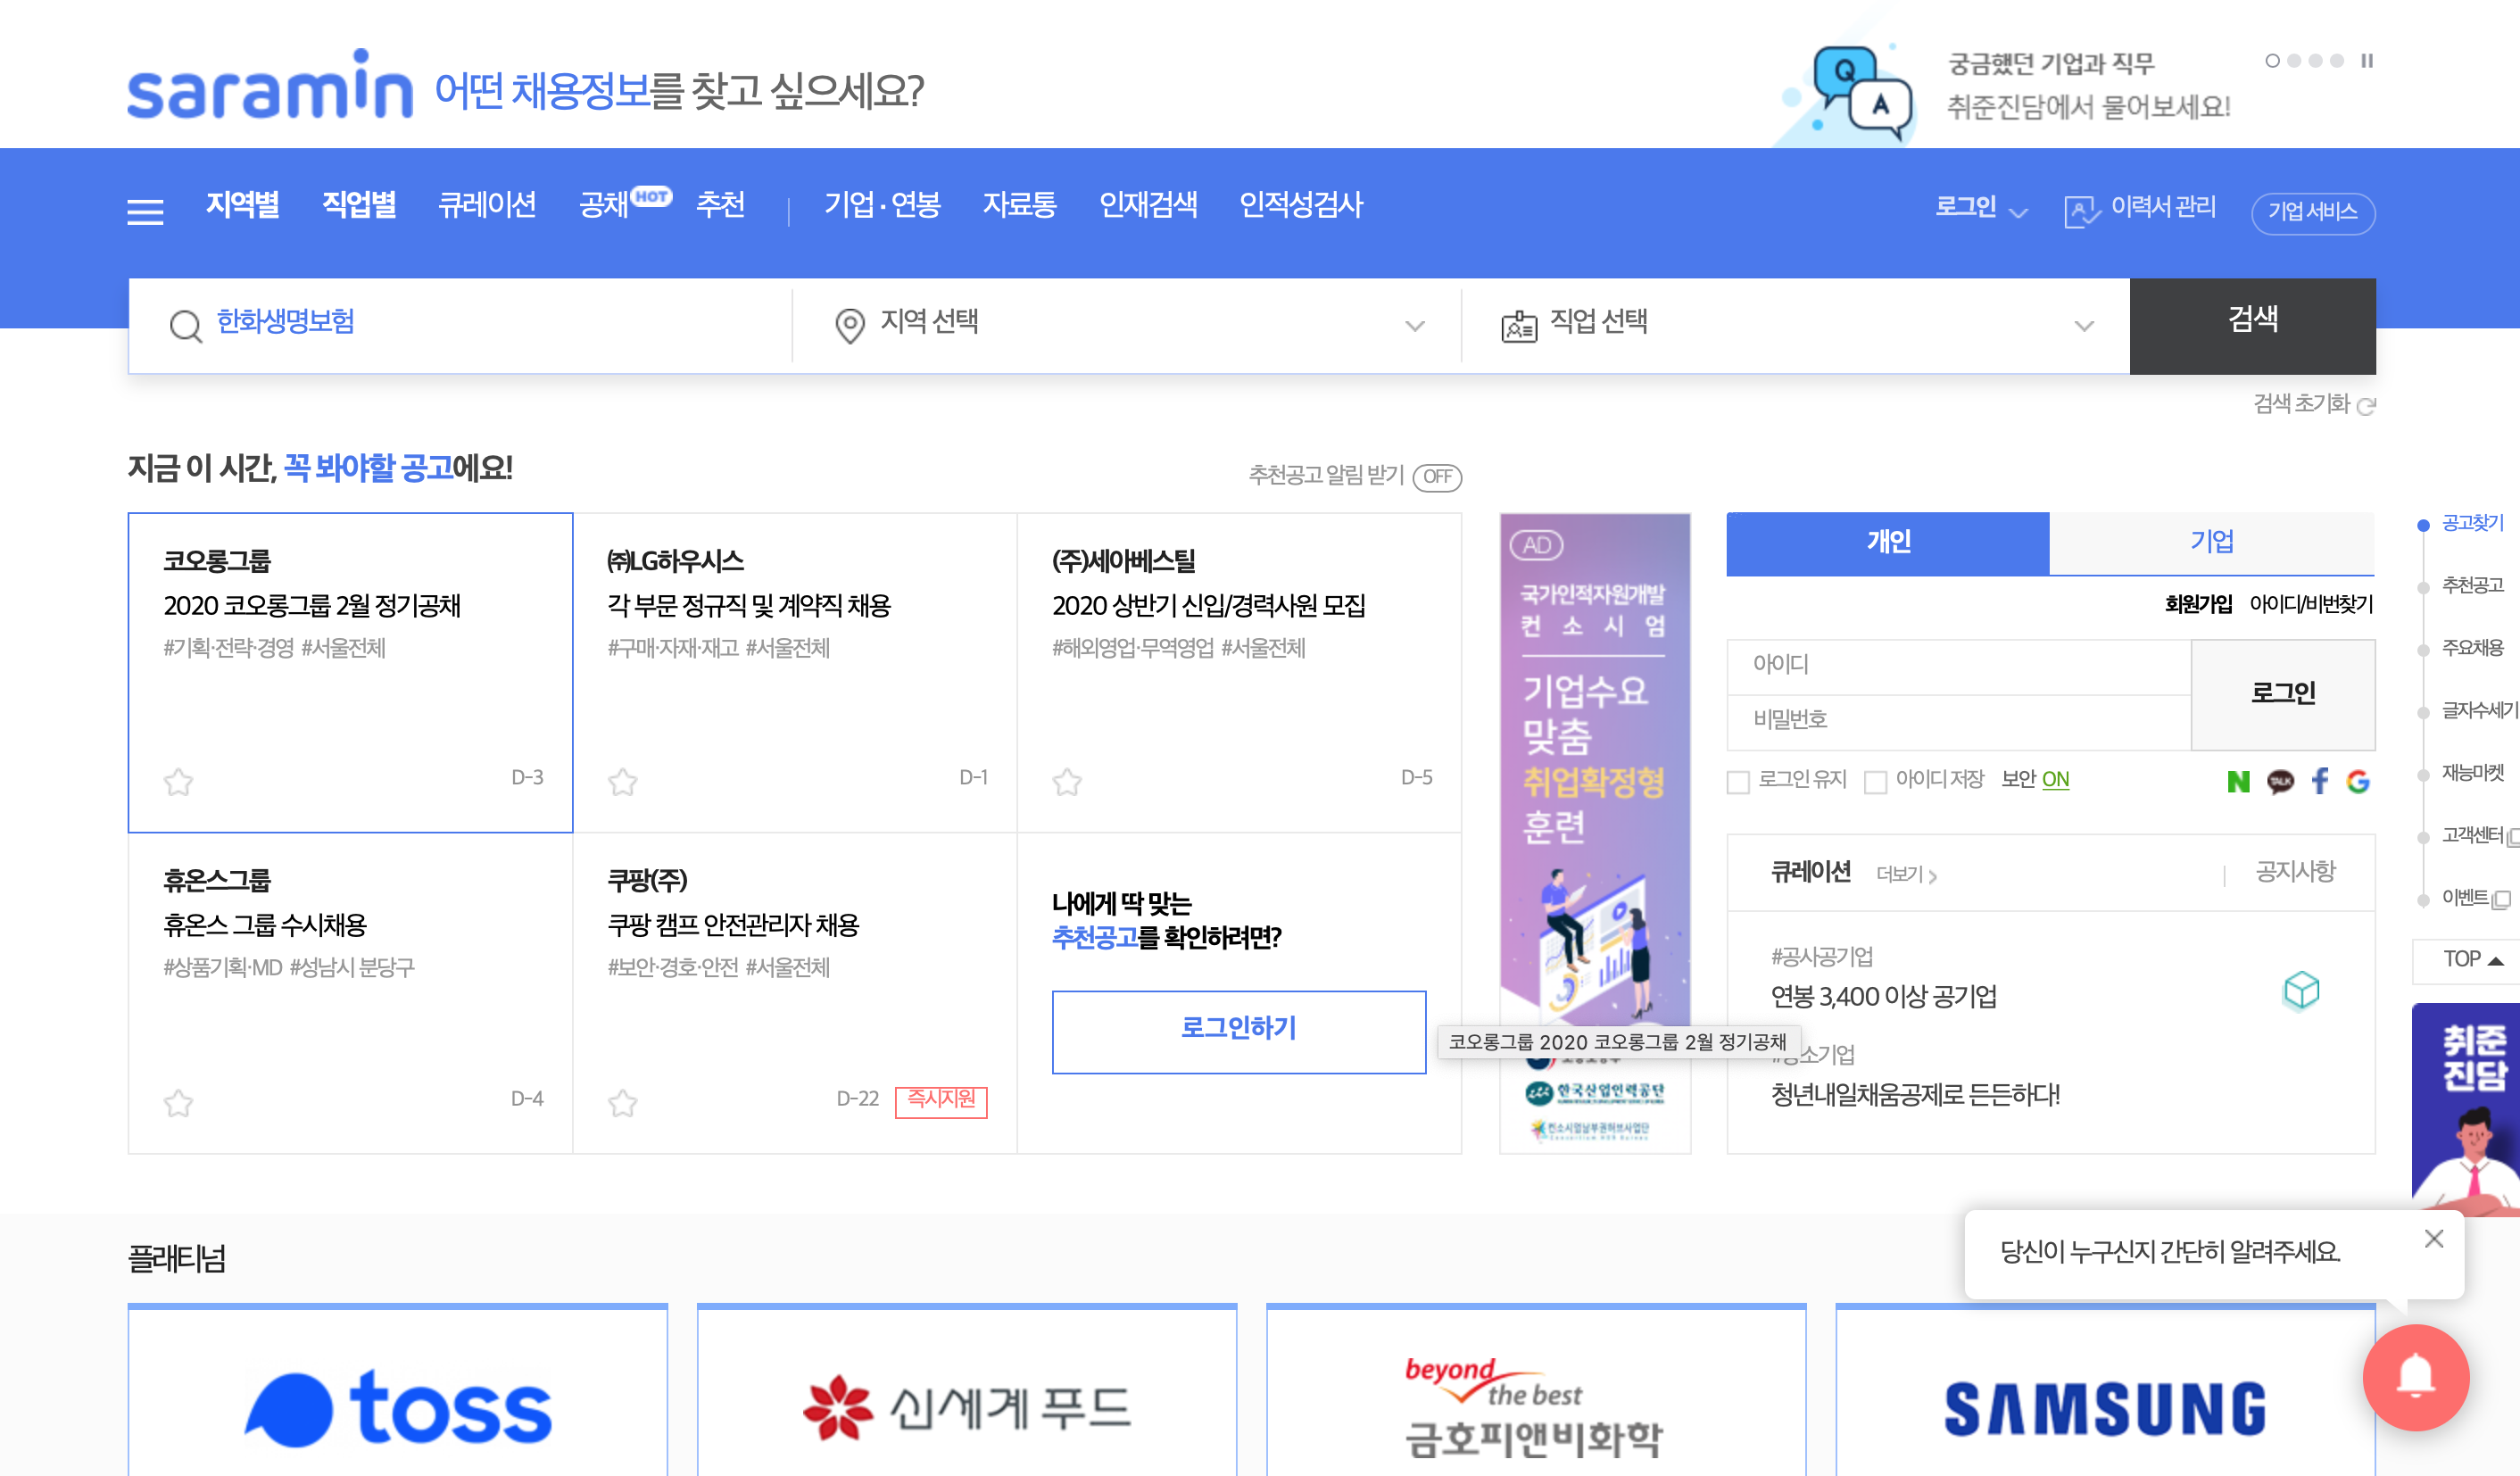Click the toss logo card
The image size is (2520, 1476).
click(397, 1392)
